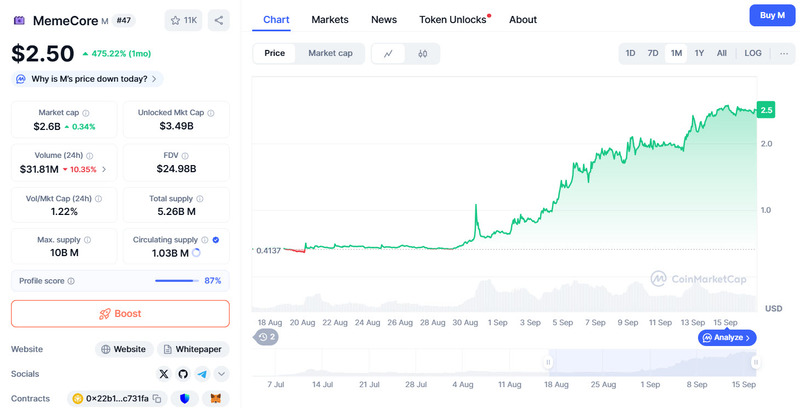Toggle LOG scale on chart
The width and height of the screenshot is (800, 408).
click(753, 53)
